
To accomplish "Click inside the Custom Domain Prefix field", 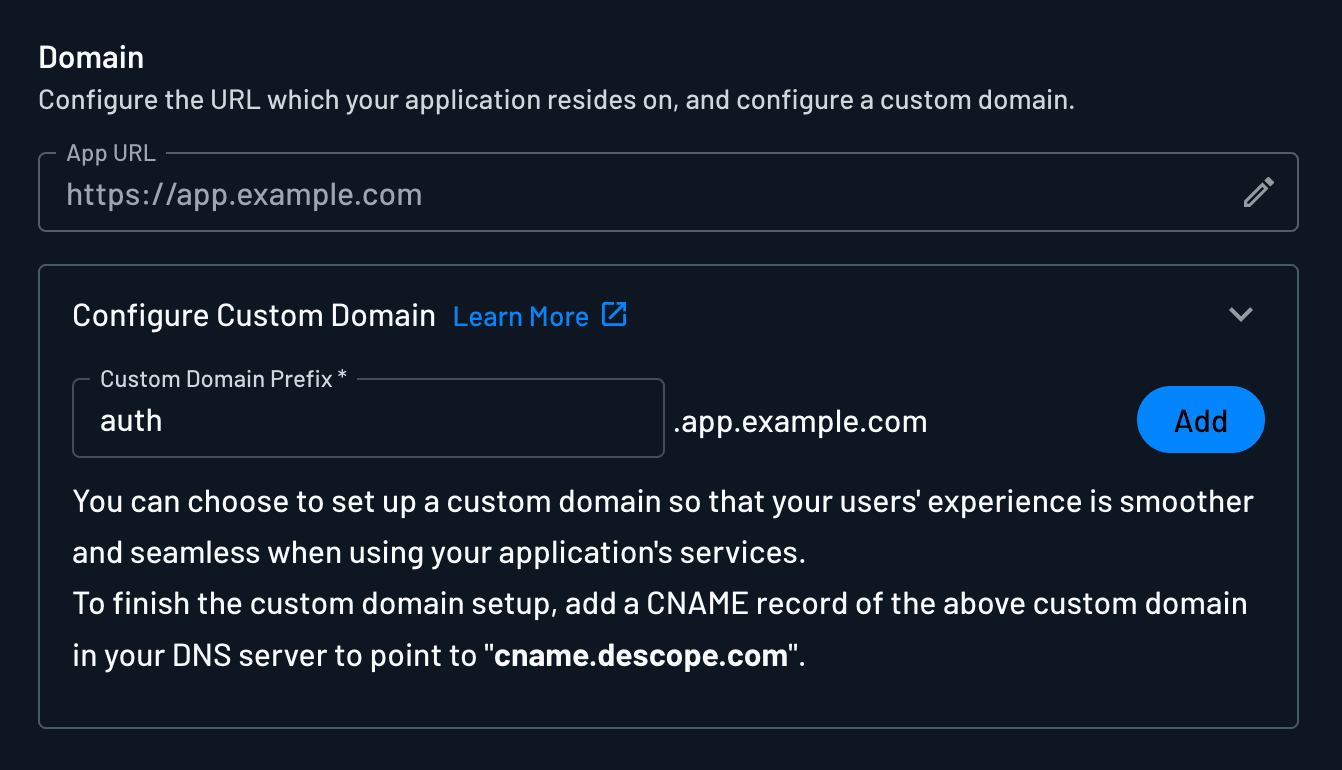I will point(368,420).
